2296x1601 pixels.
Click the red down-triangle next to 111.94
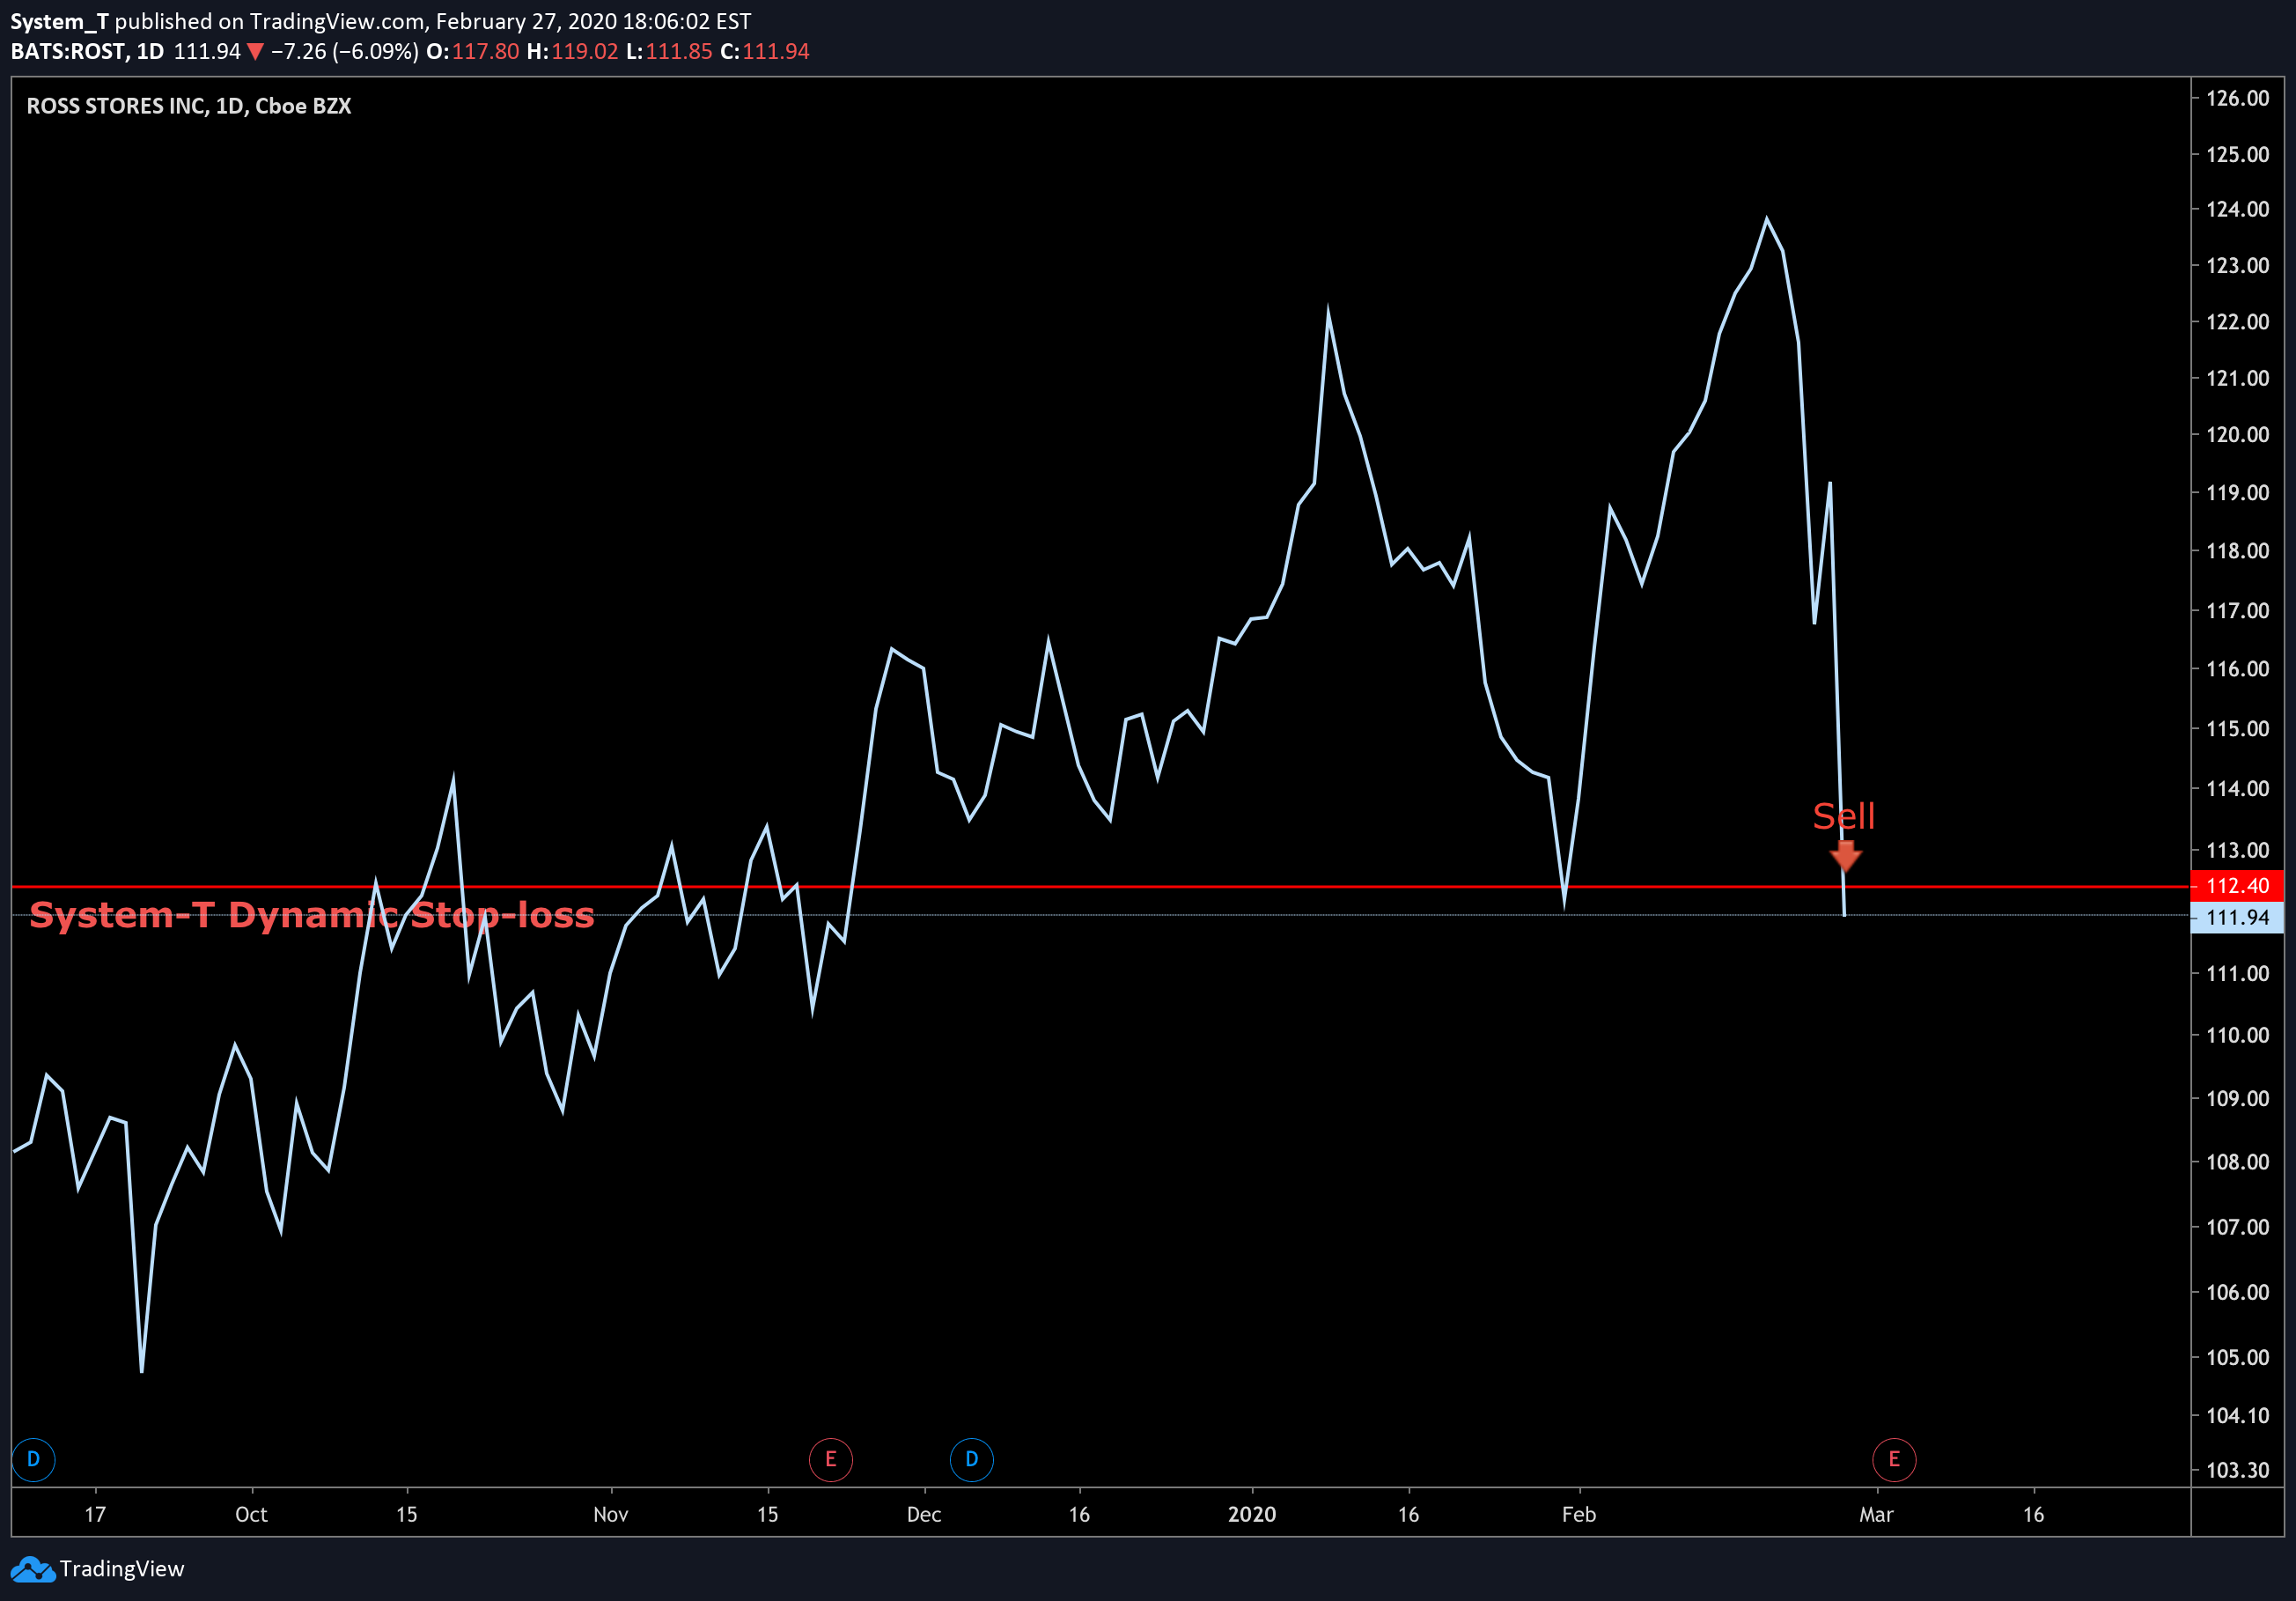pos(255,52)
